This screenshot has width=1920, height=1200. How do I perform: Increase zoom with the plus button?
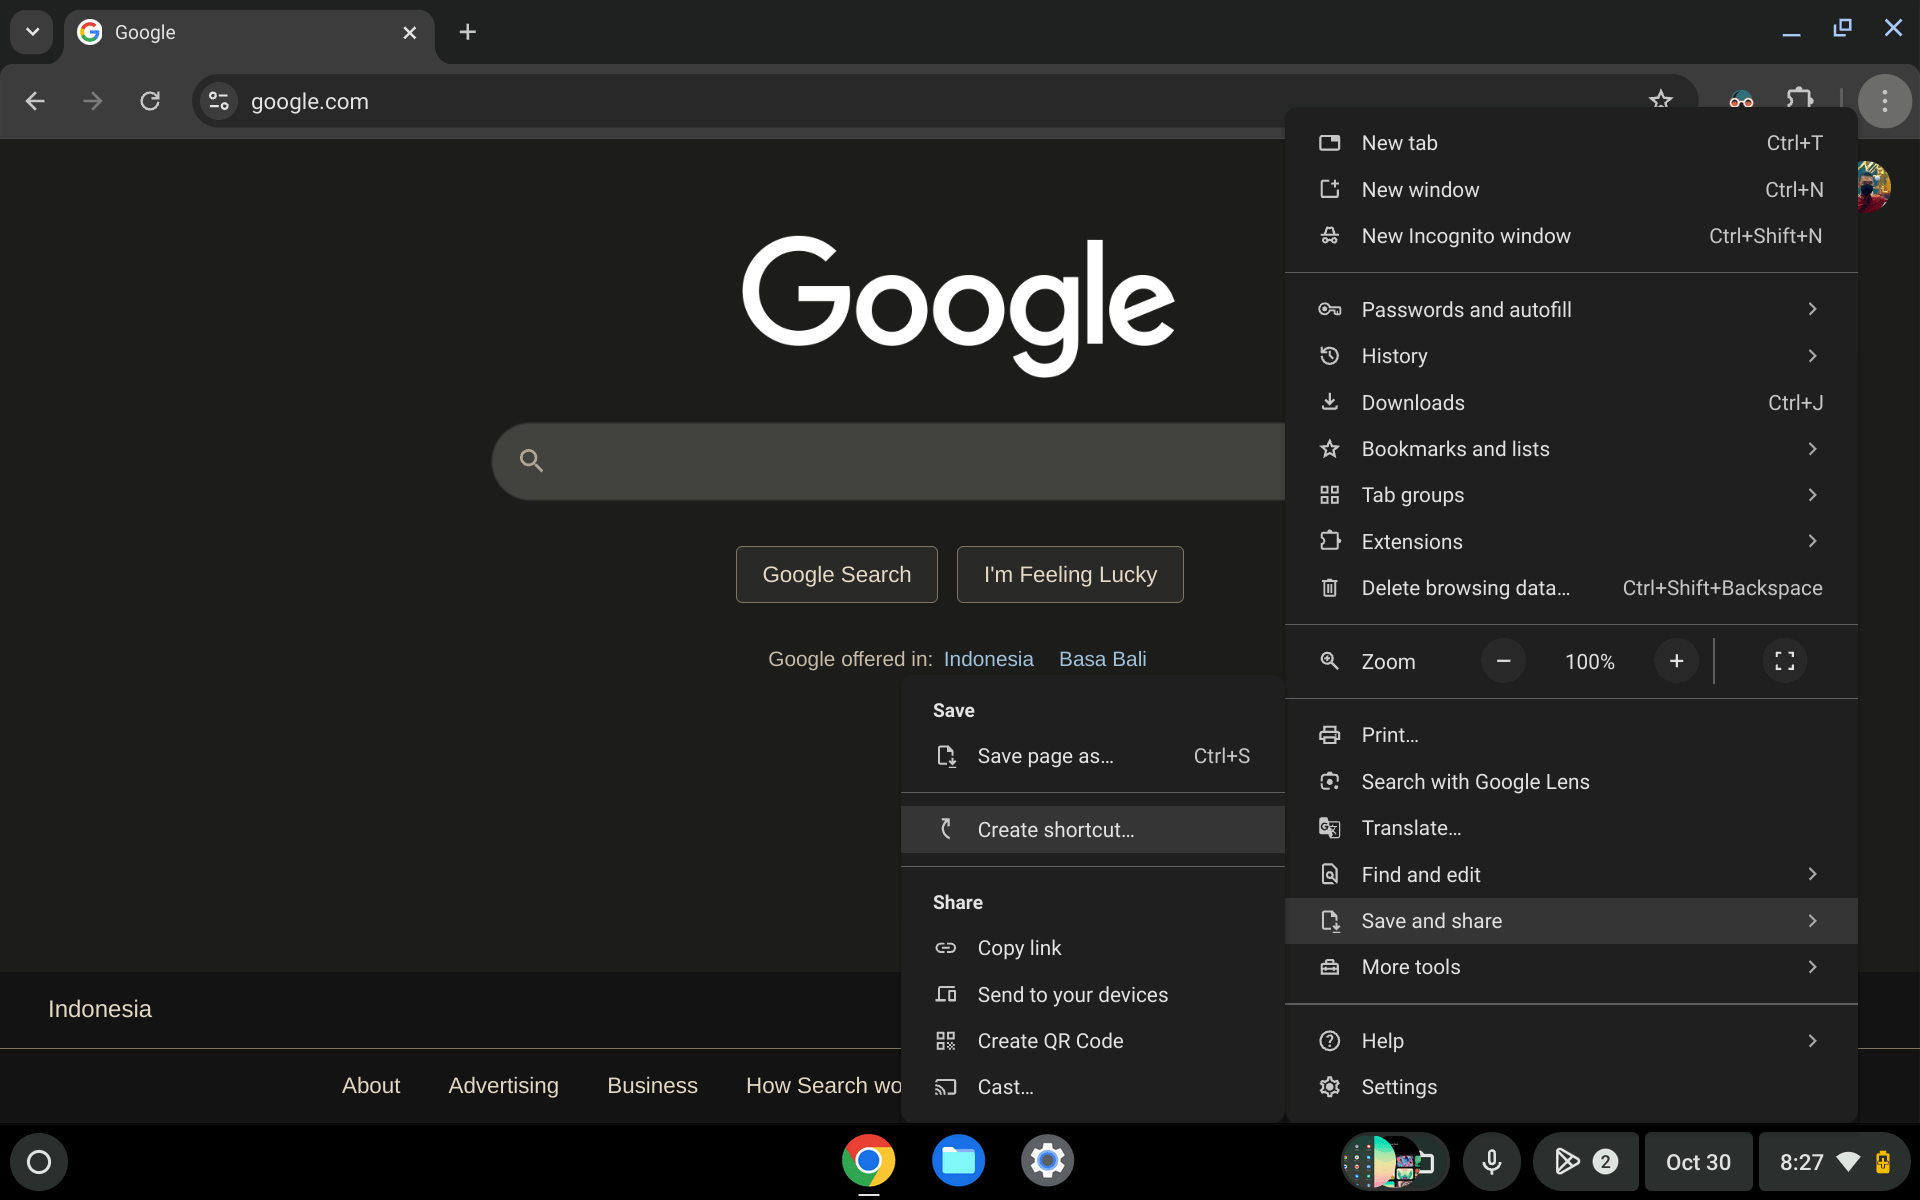1676,661
